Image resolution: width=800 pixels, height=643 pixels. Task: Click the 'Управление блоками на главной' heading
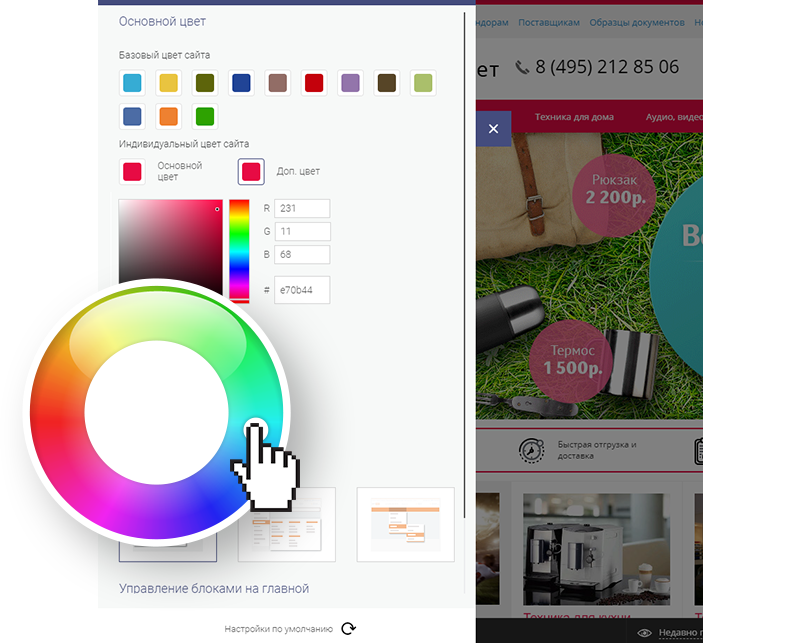[214, 588]
